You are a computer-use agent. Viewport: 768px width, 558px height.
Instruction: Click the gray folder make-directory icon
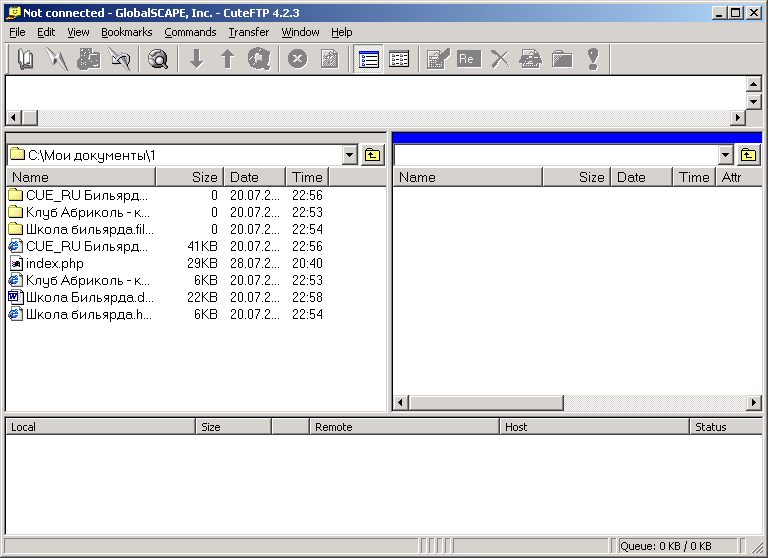click(x=562, y=59)
